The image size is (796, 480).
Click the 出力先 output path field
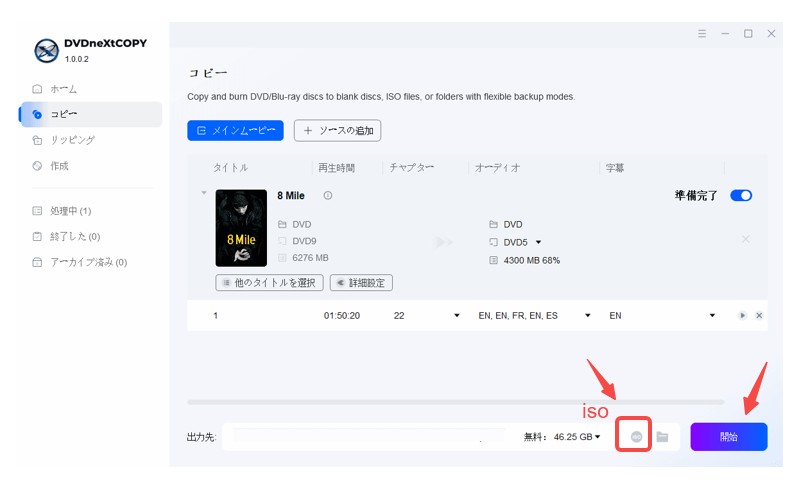tap(369, 437)
